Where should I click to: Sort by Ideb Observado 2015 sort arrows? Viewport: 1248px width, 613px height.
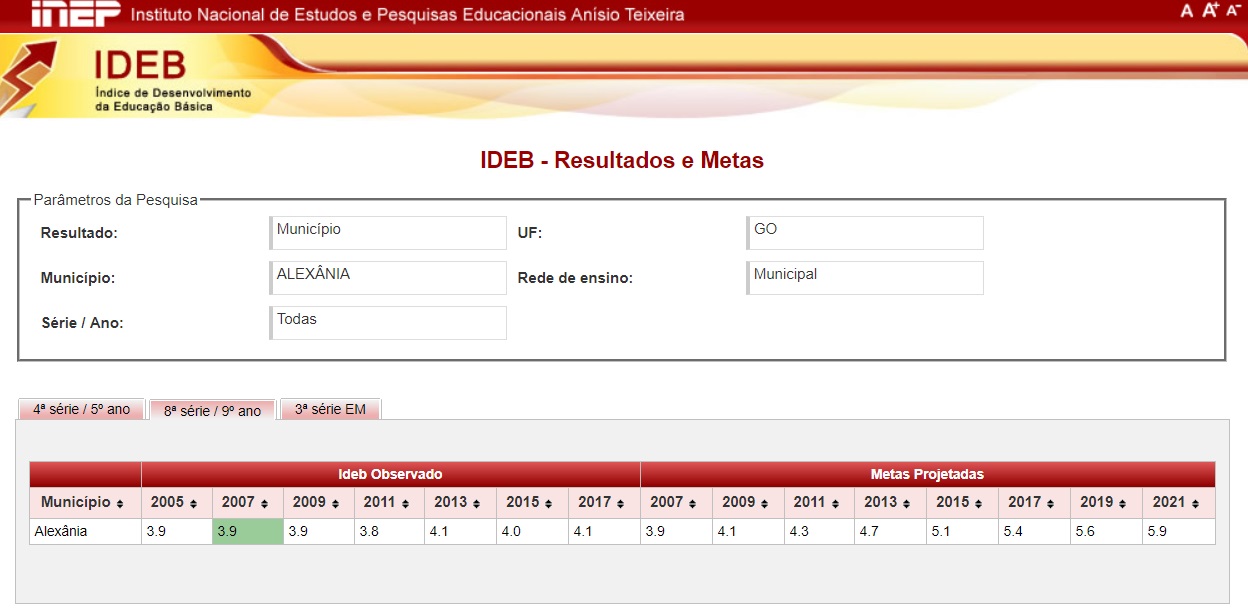548,503
